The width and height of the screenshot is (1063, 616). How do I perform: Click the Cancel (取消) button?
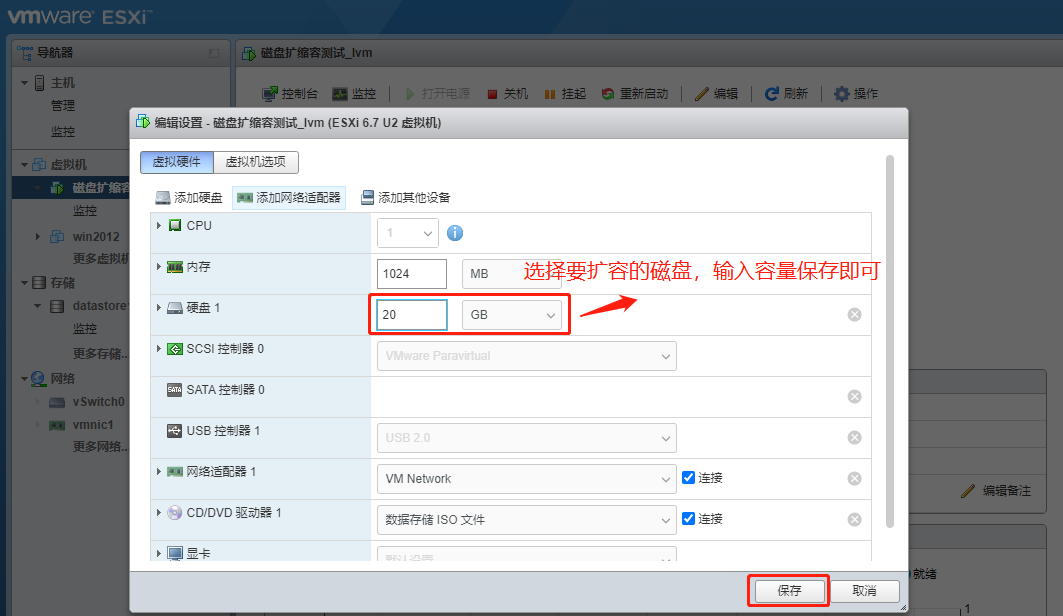(x=864, y=591)
